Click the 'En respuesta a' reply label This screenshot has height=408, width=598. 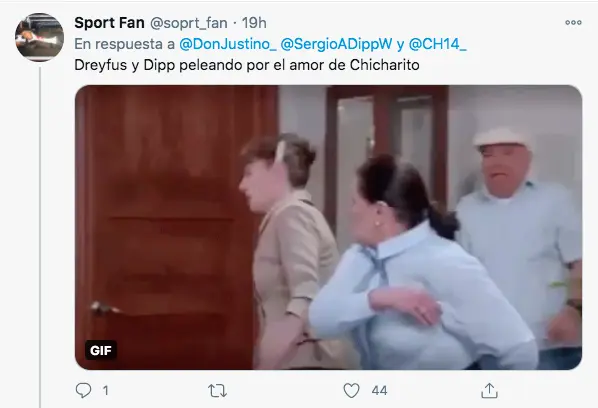click(124, 44)
